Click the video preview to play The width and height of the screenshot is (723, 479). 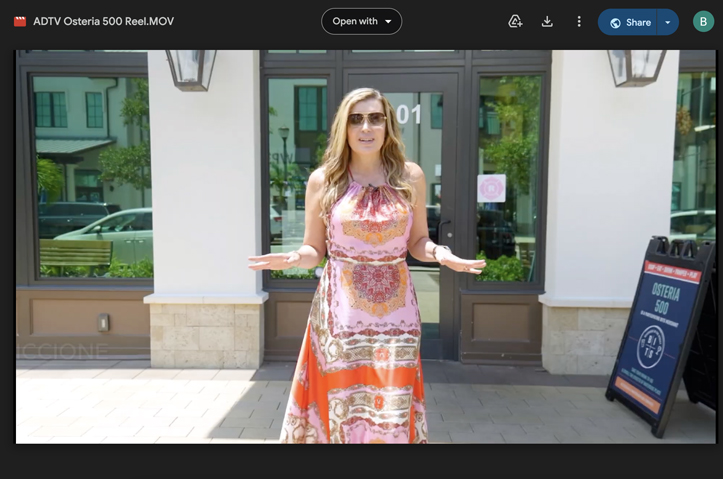point(366,247)
